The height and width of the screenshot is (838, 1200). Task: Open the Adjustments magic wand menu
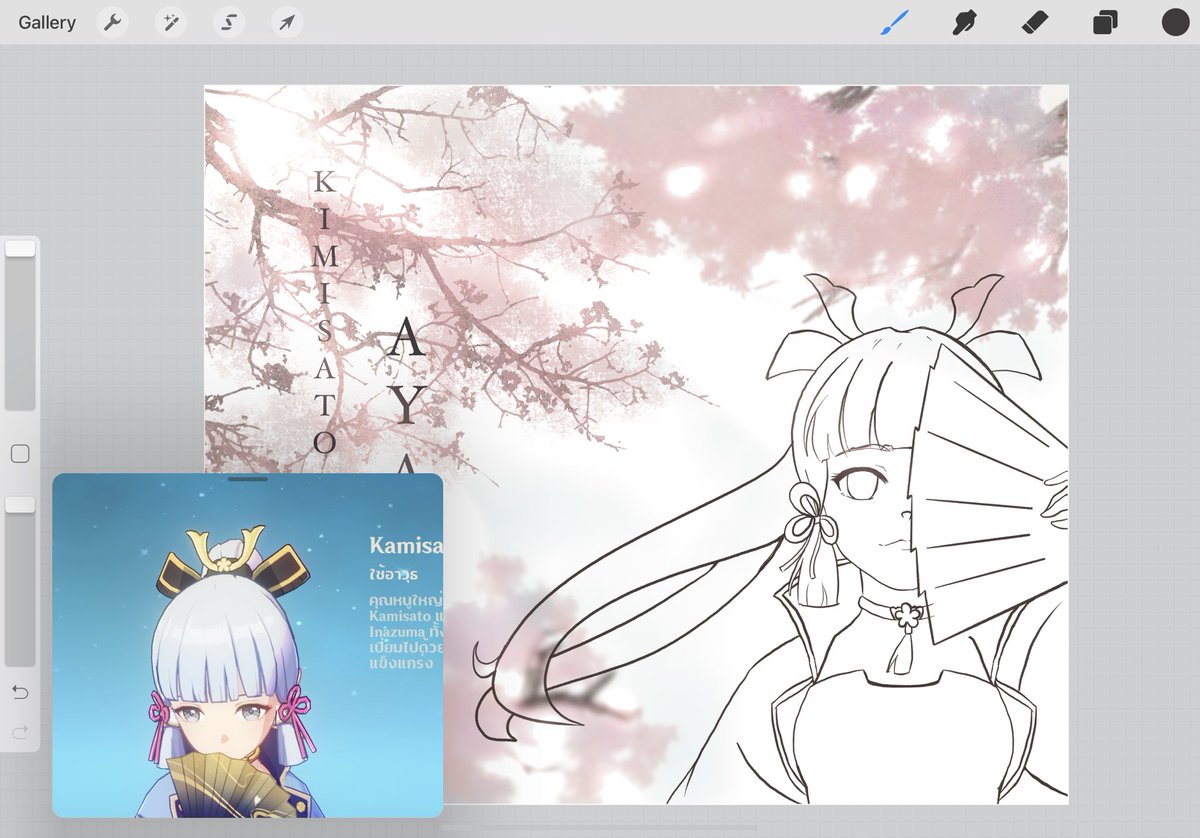pyautogui.click(x=170, y=22)
